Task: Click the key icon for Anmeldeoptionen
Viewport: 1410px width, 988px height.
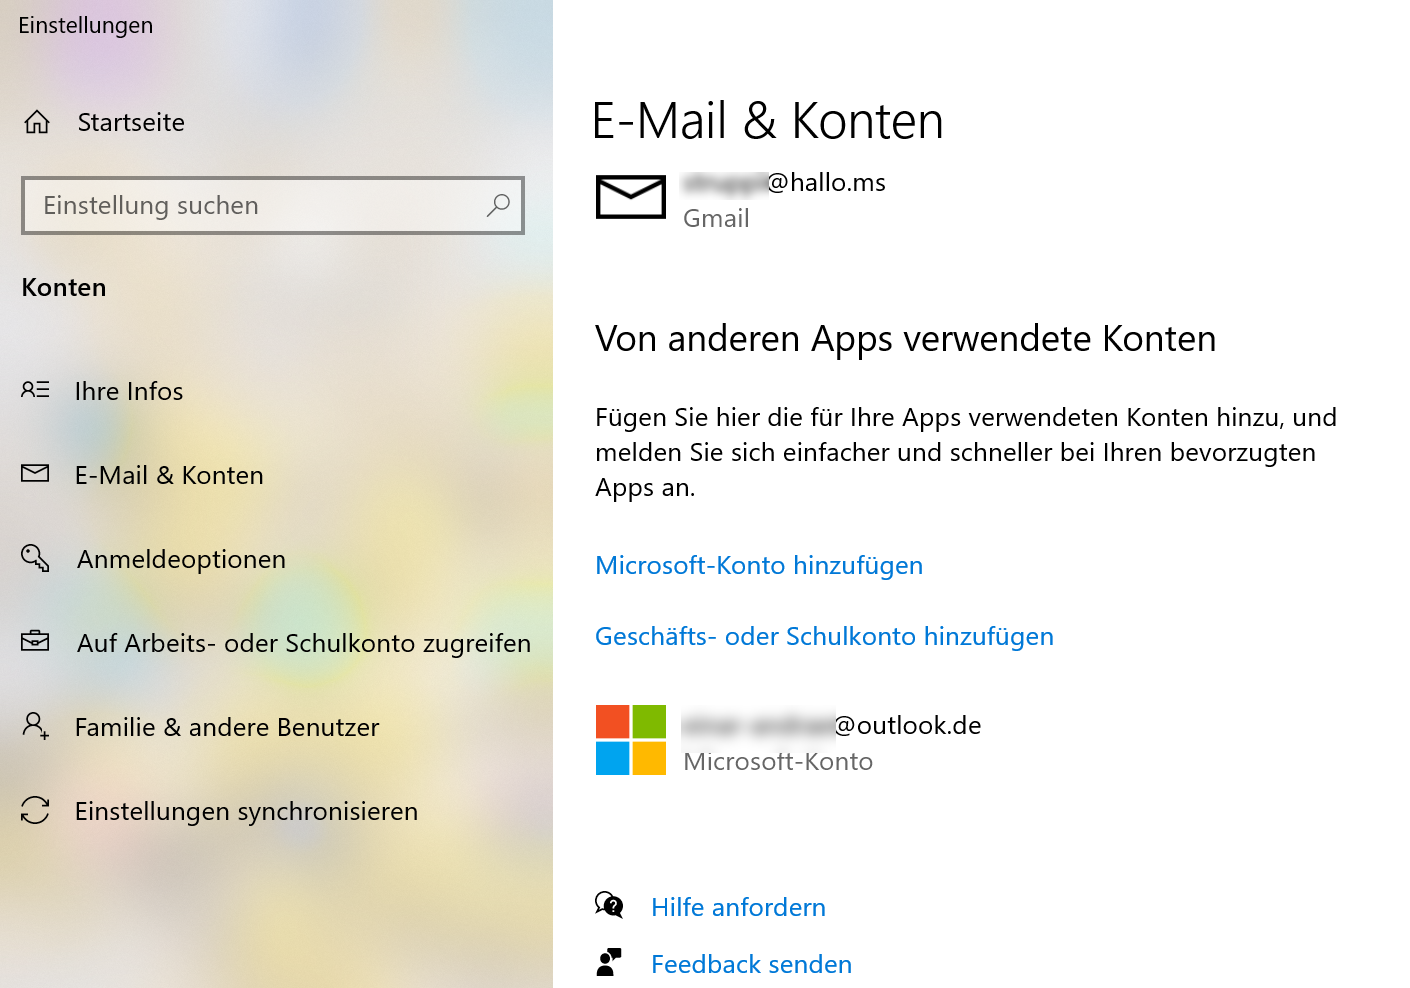Action: (35, 557)
